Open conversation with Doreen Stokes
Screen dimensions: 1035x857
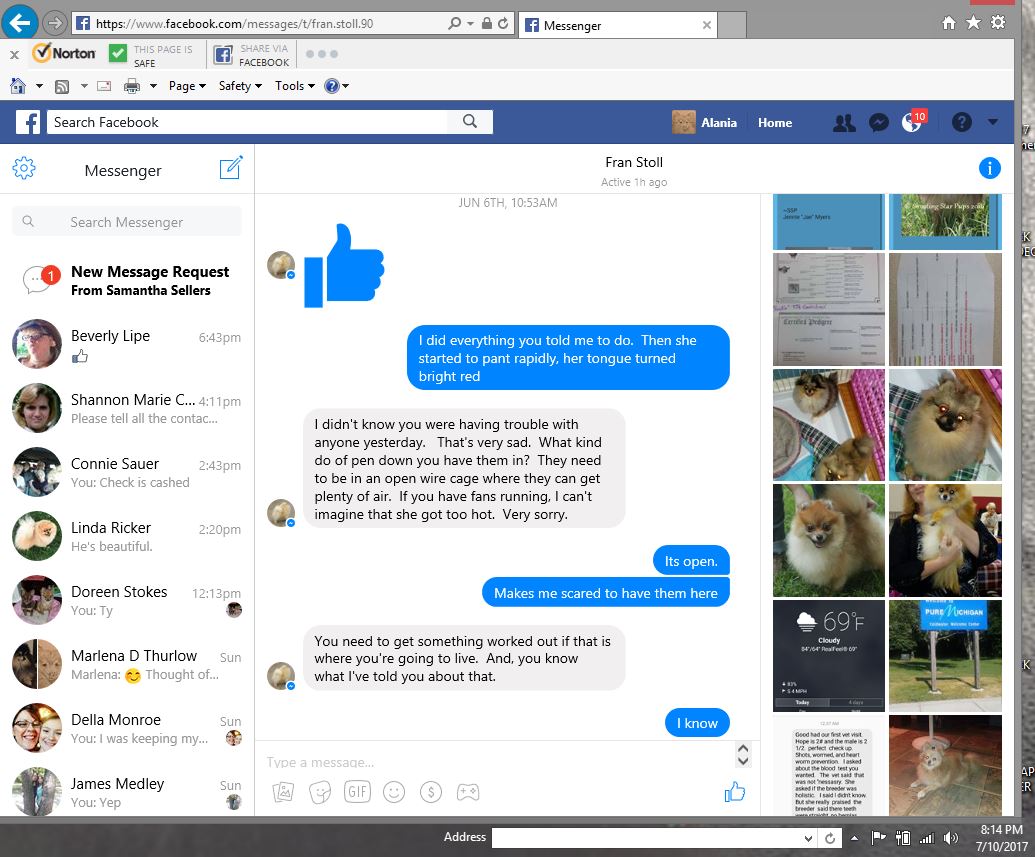point(127,601)
